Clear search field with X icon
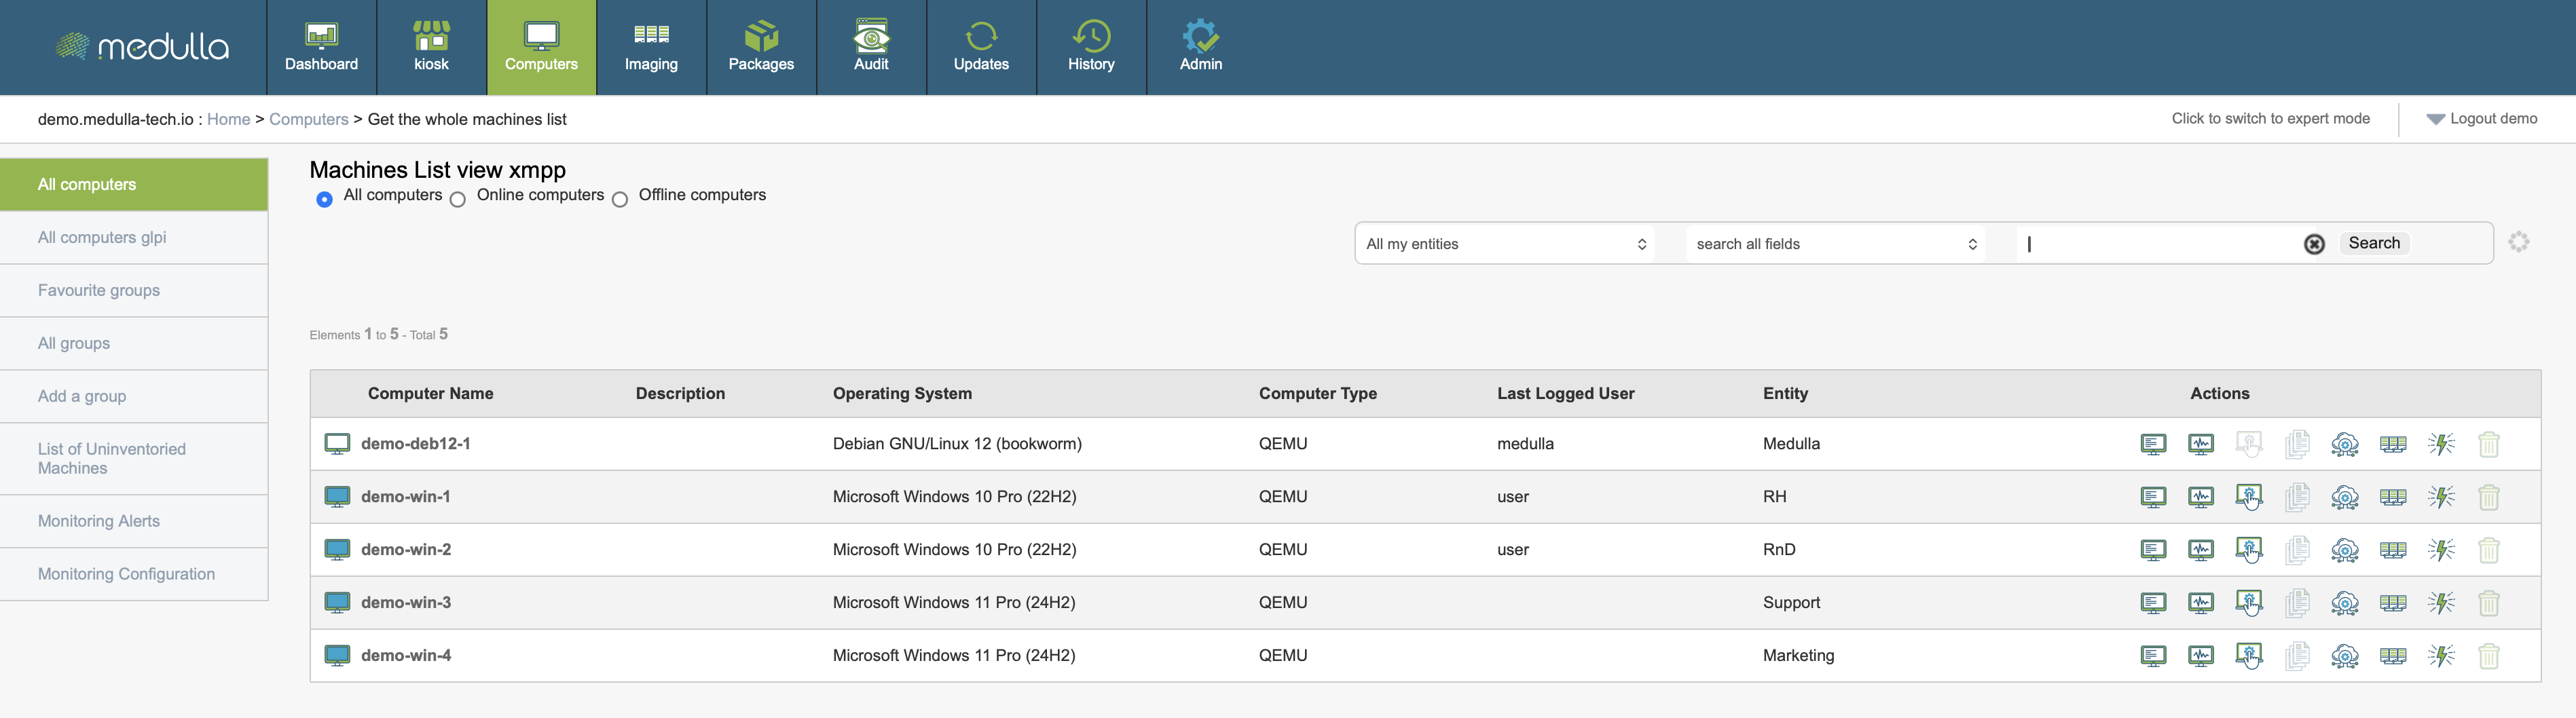This screenshot has width=2576, height=718. (x=2314, y=244)
